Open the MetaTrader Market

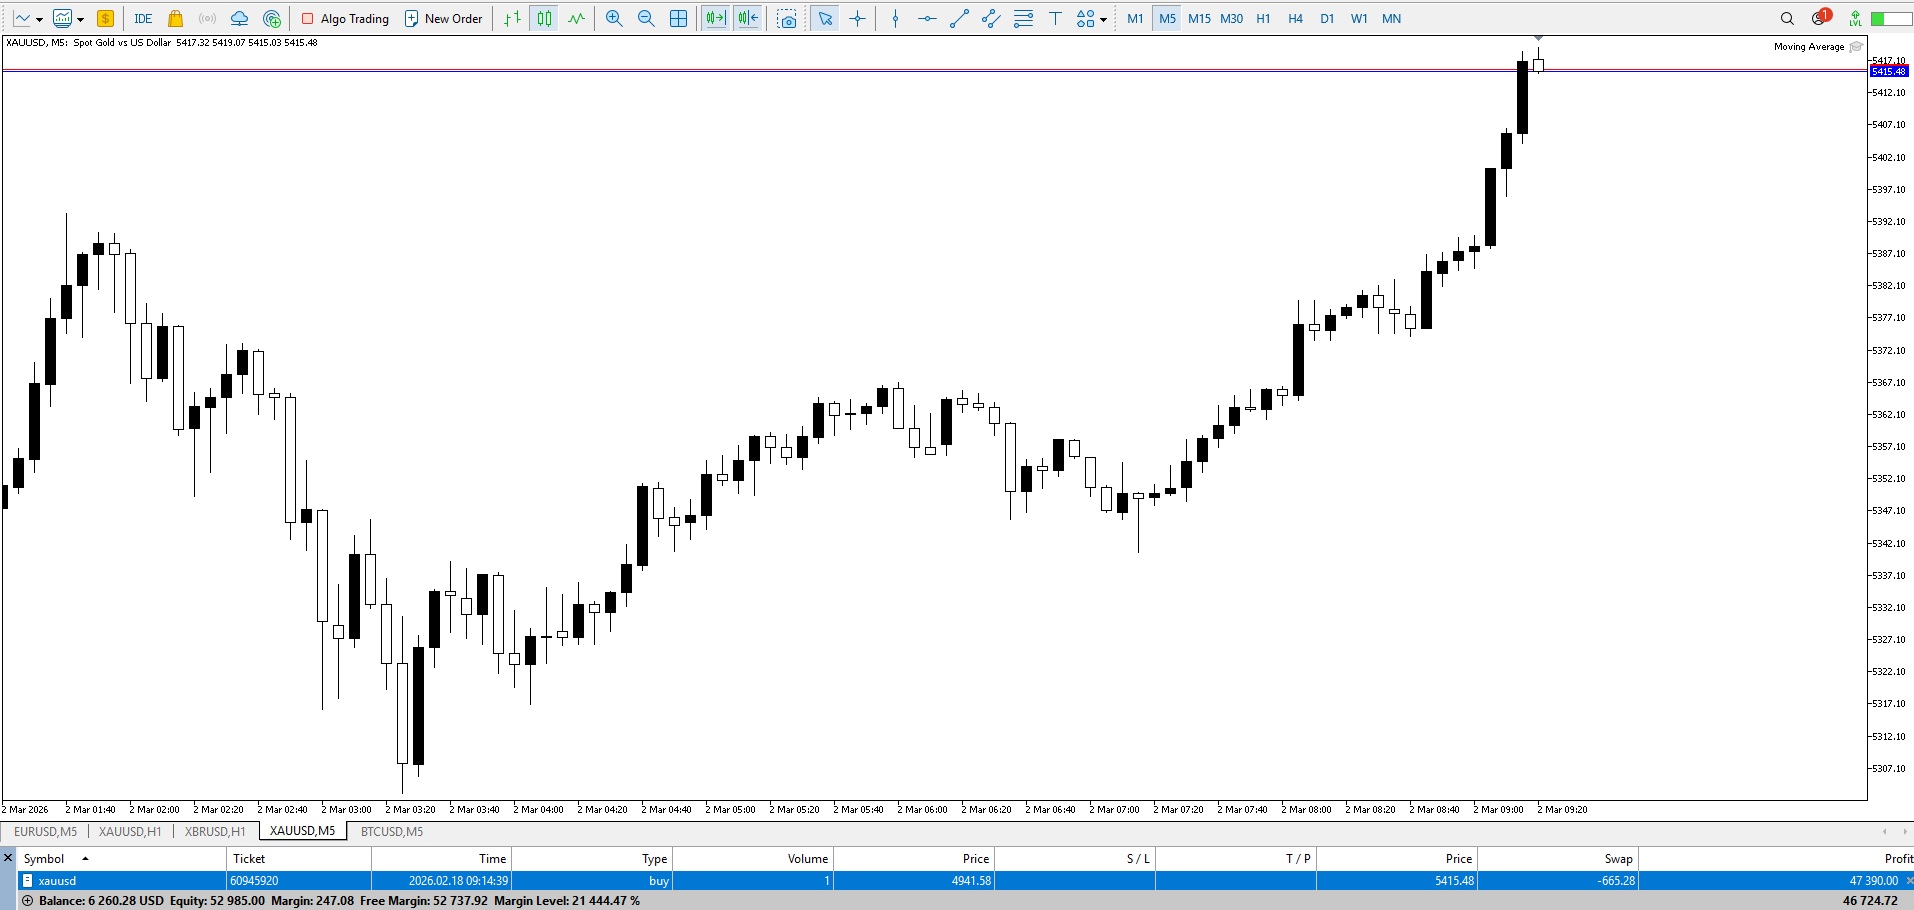coord(175,18)
